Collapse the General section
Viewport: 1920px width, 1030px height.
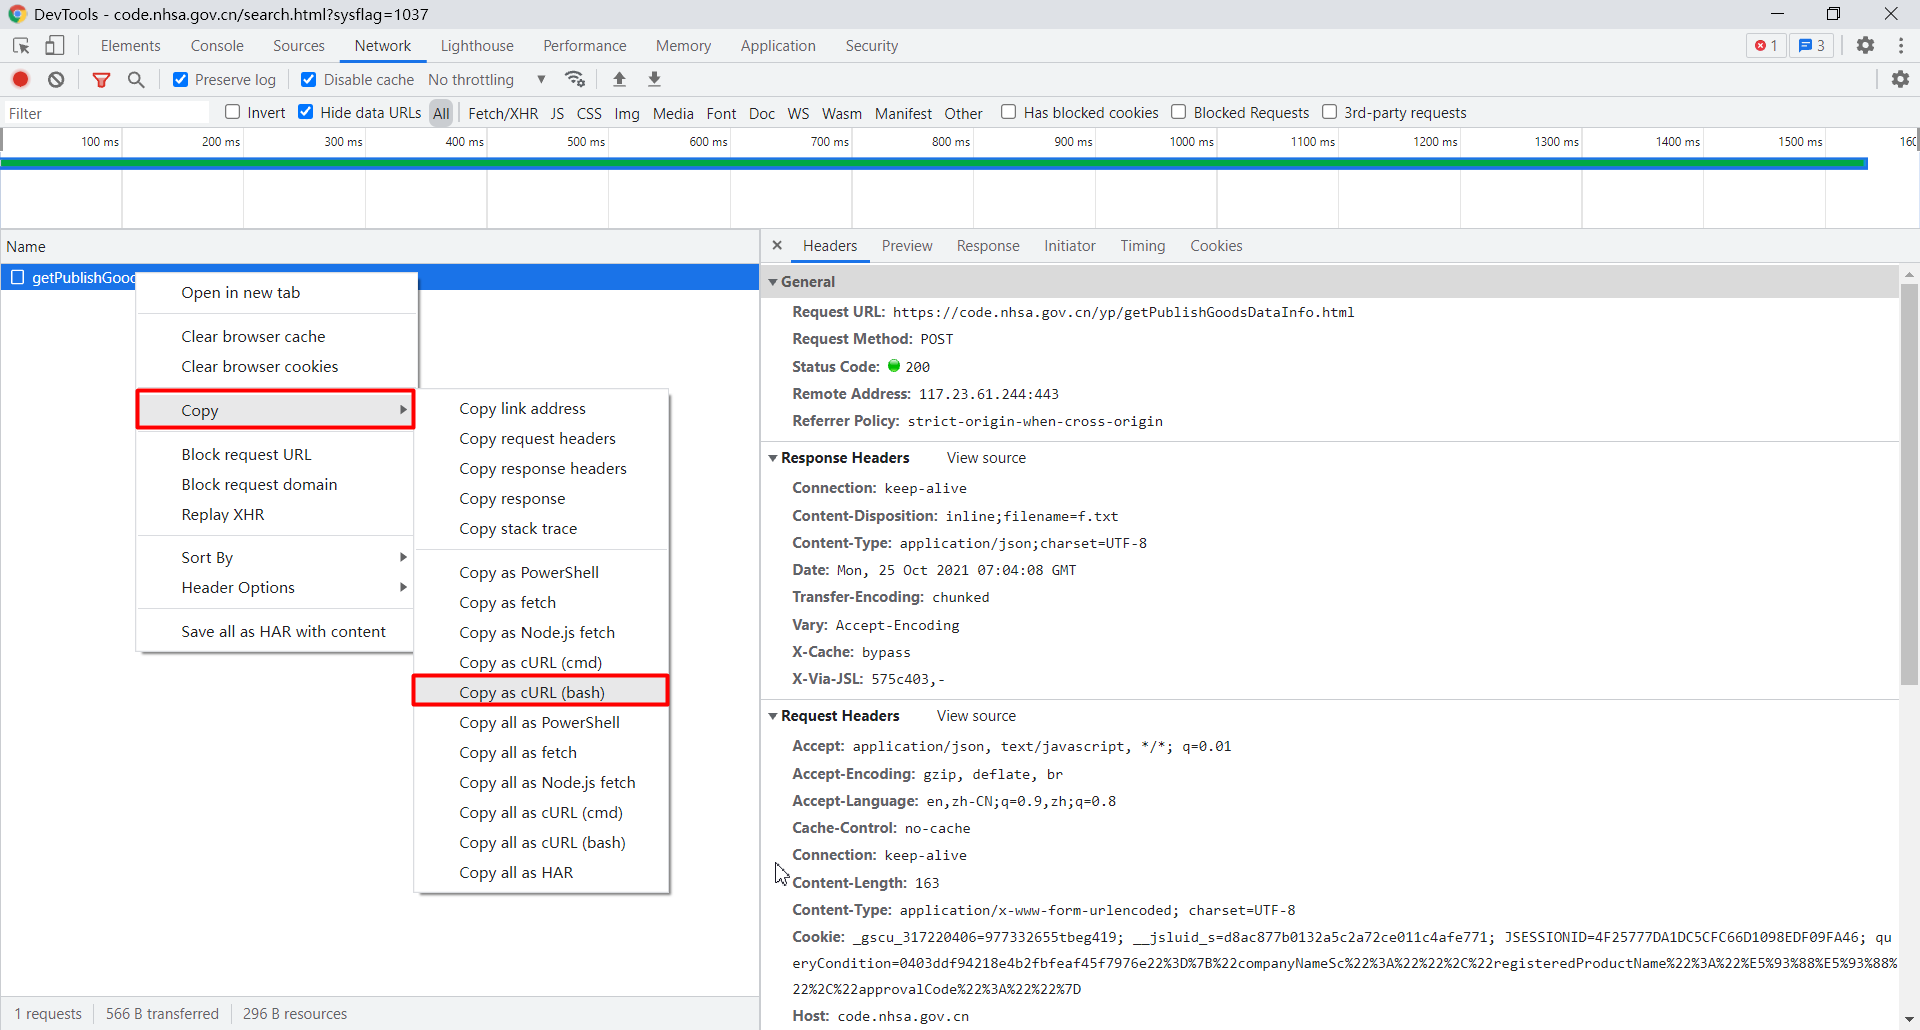(775, 282)
